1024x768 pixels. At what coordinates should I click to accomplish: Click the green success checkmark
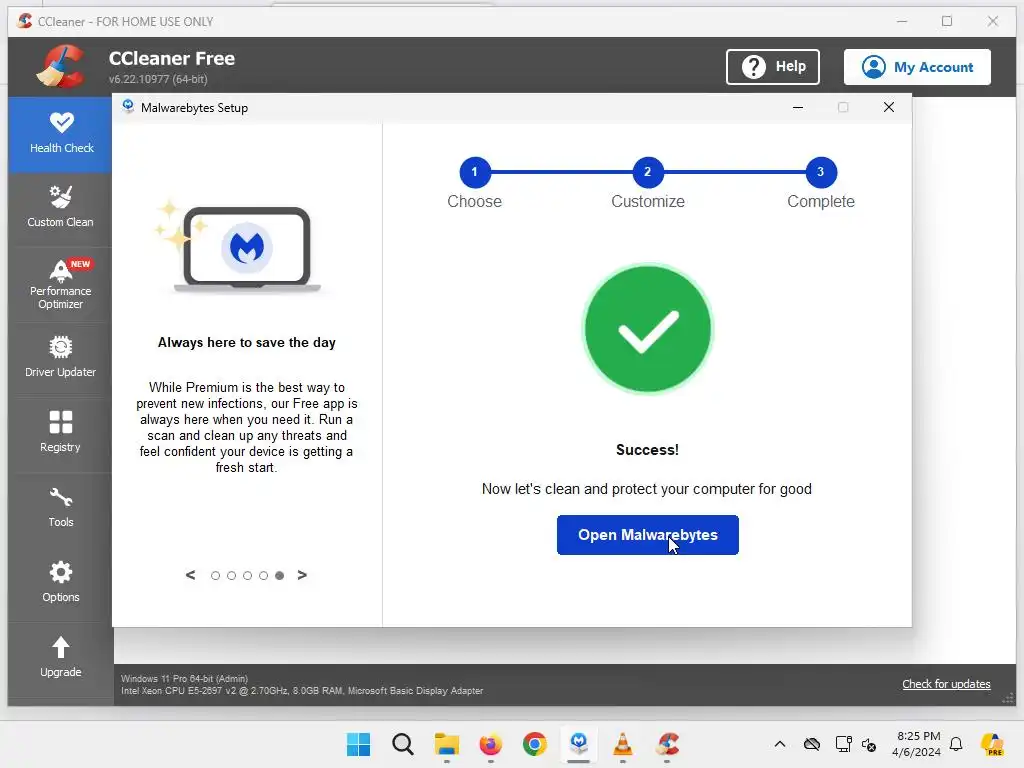tap(647, 328)
